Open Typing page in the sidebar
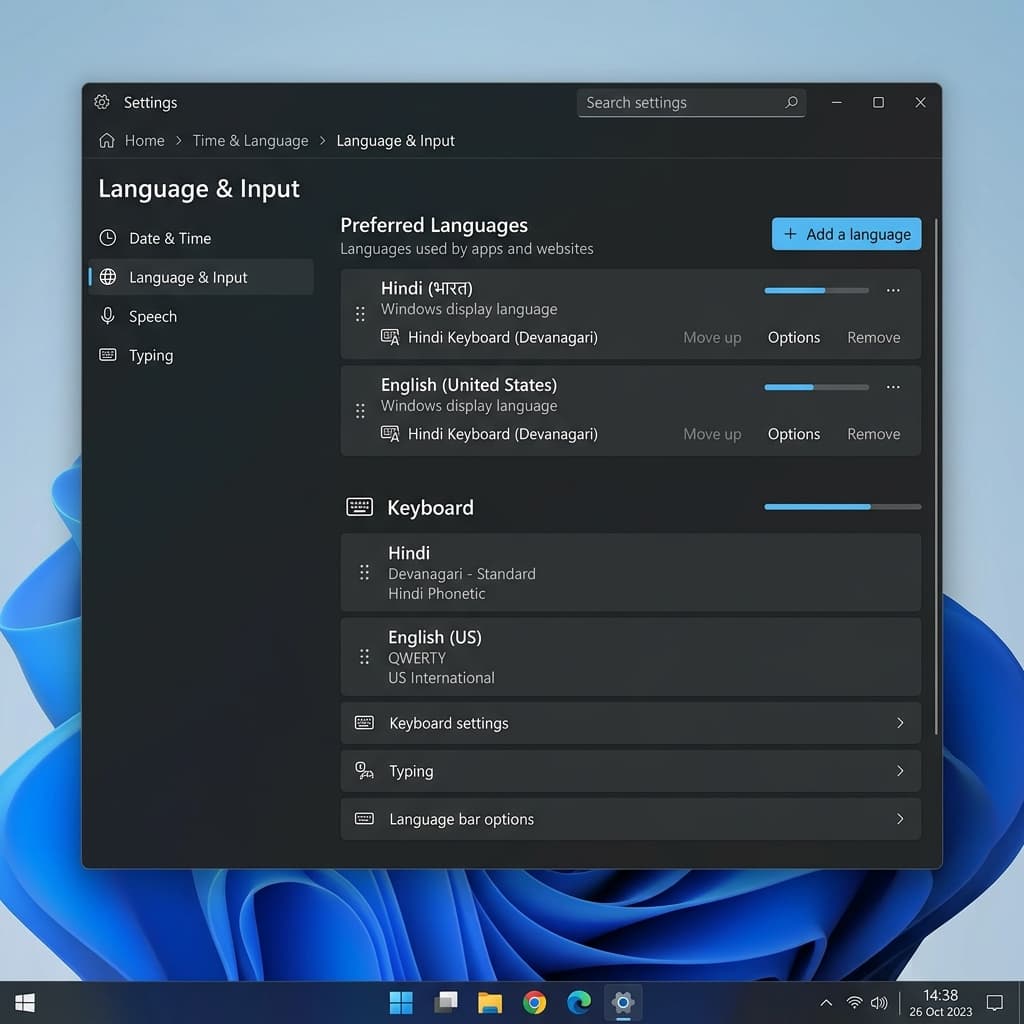1024x1024 pixels. pyautogui.click(x=201, y=355)
